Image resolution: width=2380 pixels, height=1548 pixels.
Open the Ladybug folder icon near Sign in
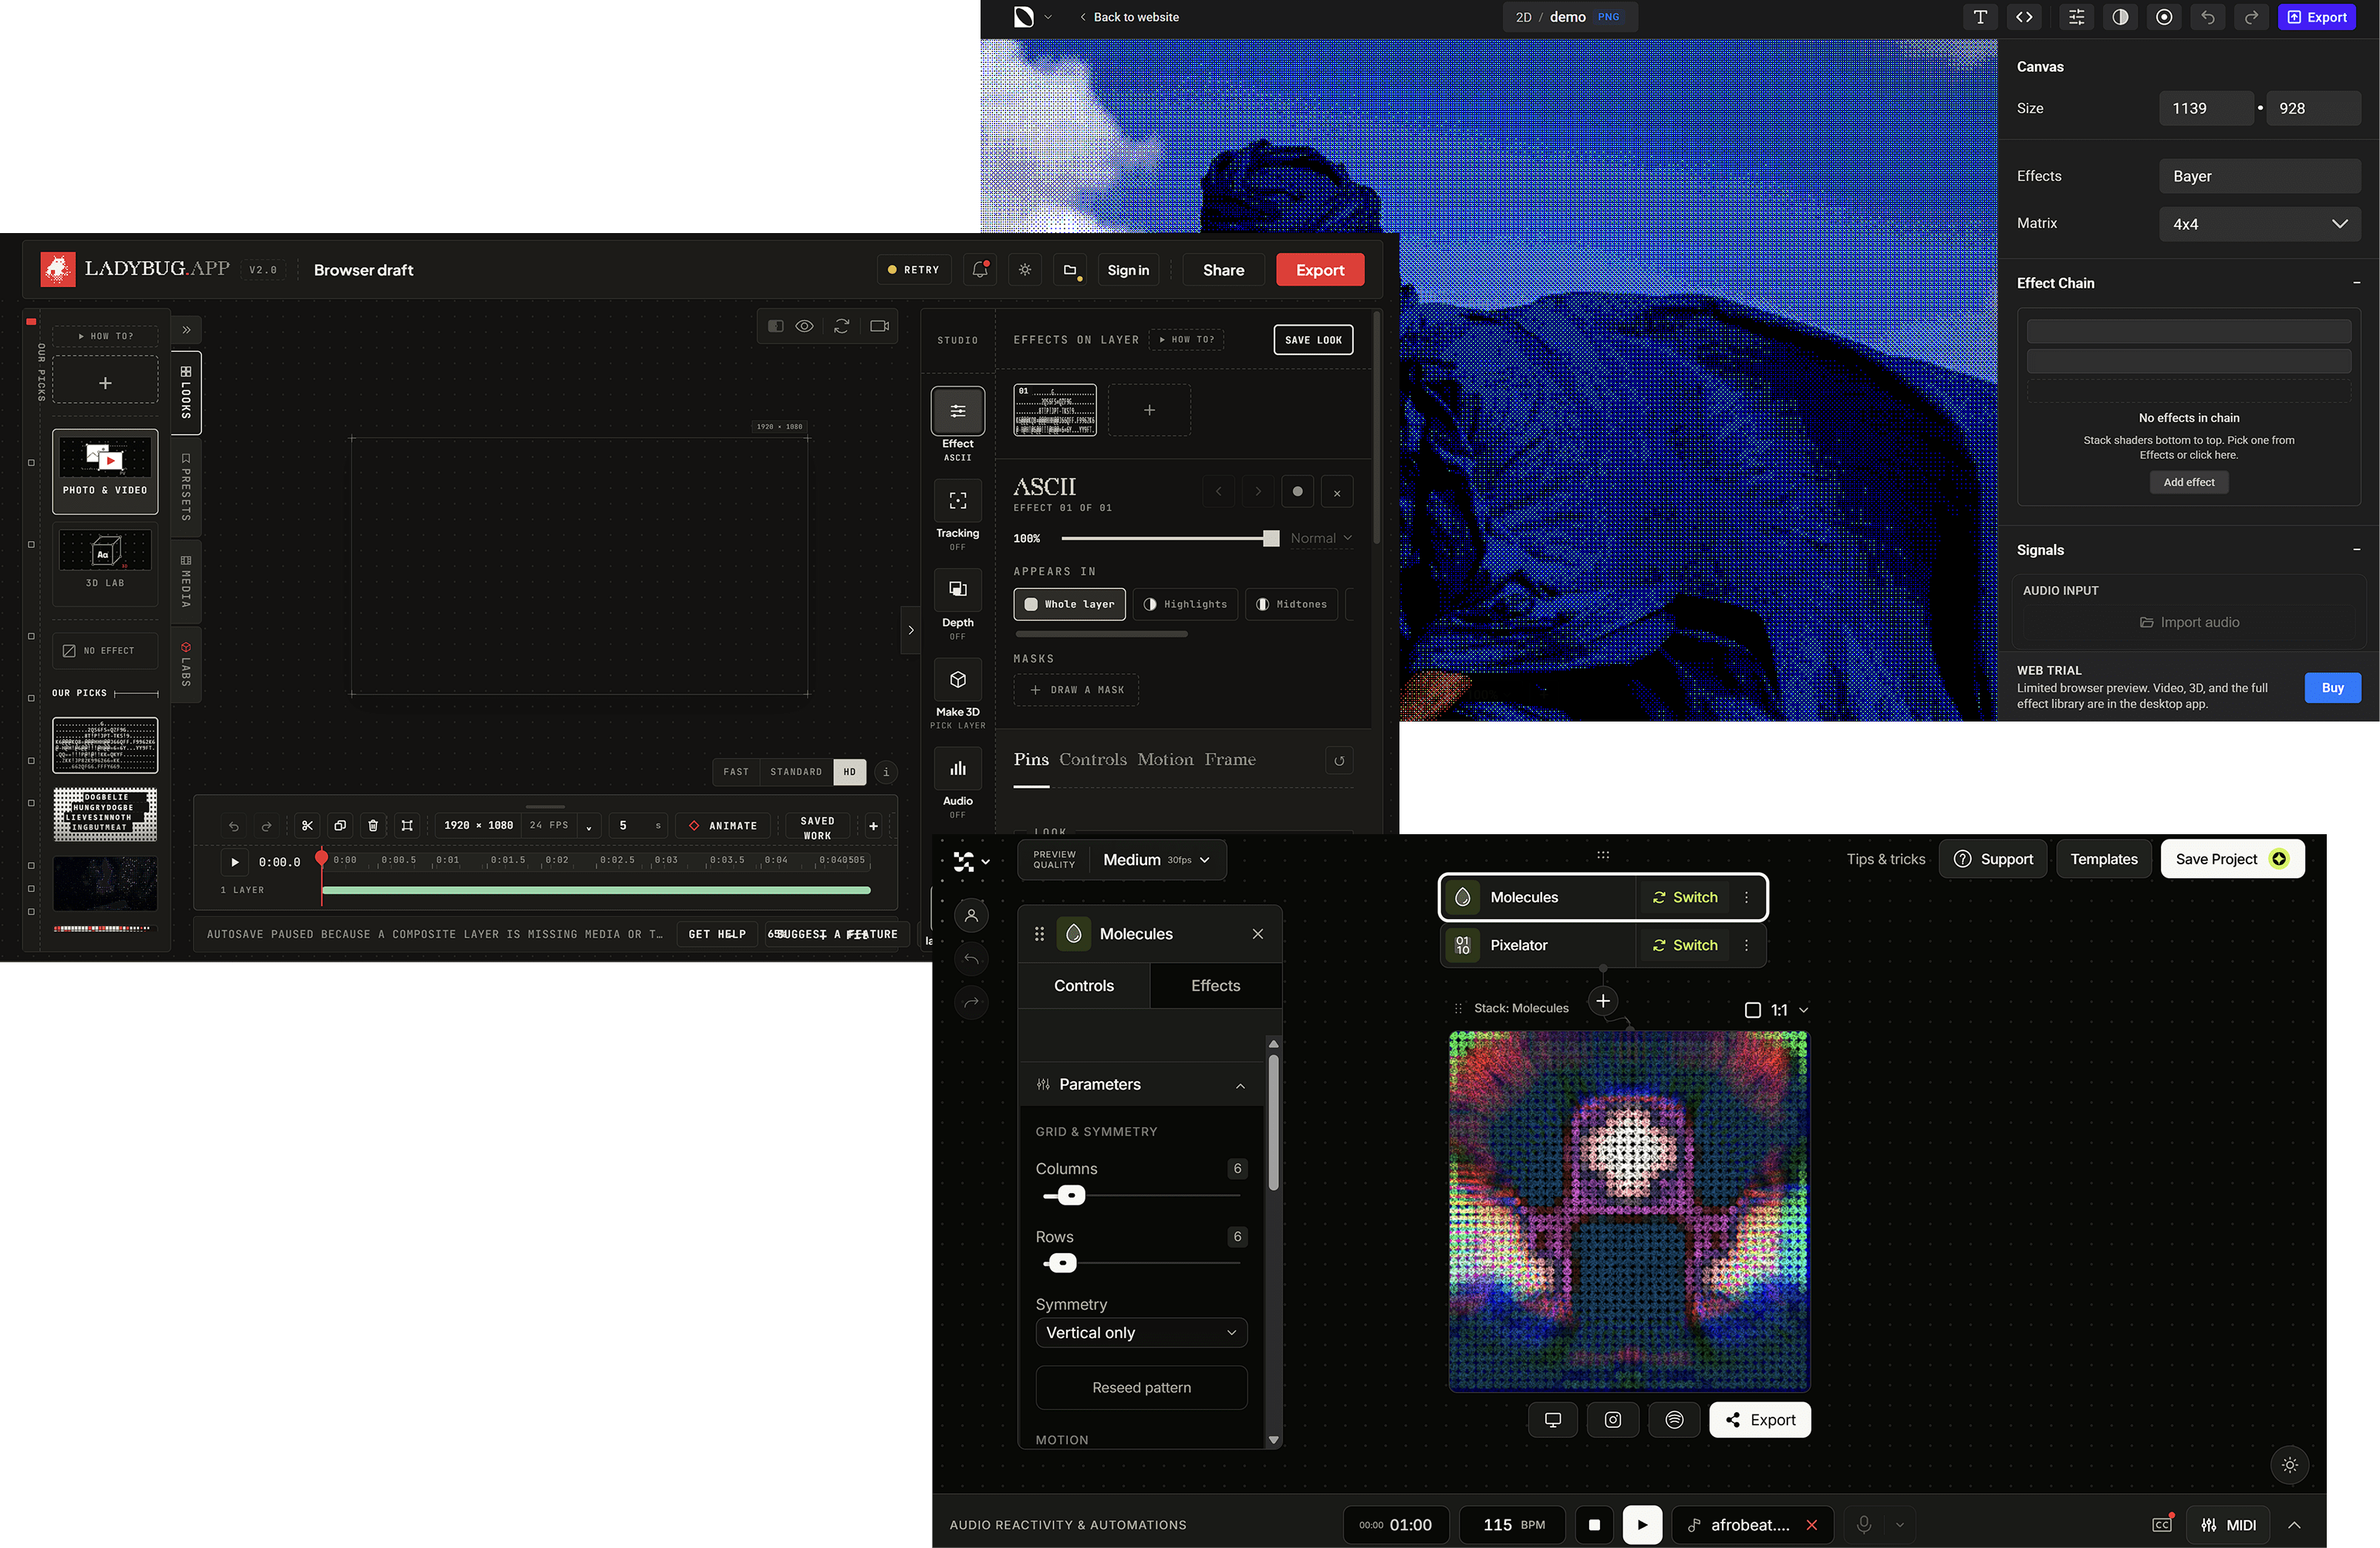coord(1070,270)
